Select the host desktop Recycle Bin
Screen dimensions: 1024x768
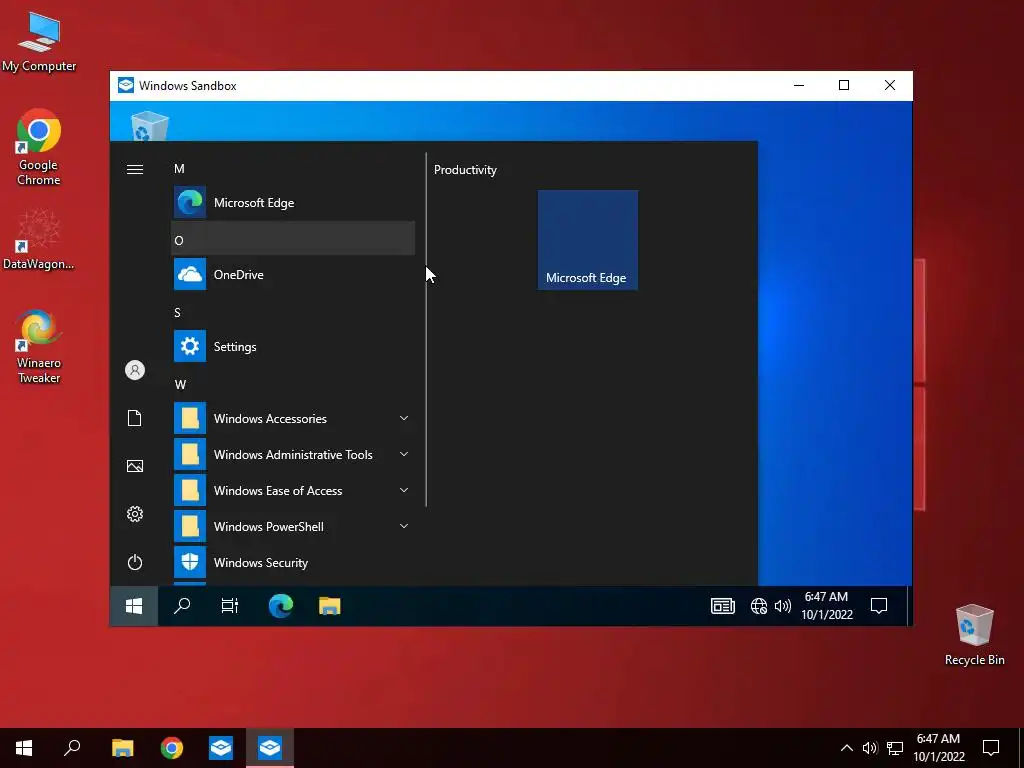click(974, 635)
